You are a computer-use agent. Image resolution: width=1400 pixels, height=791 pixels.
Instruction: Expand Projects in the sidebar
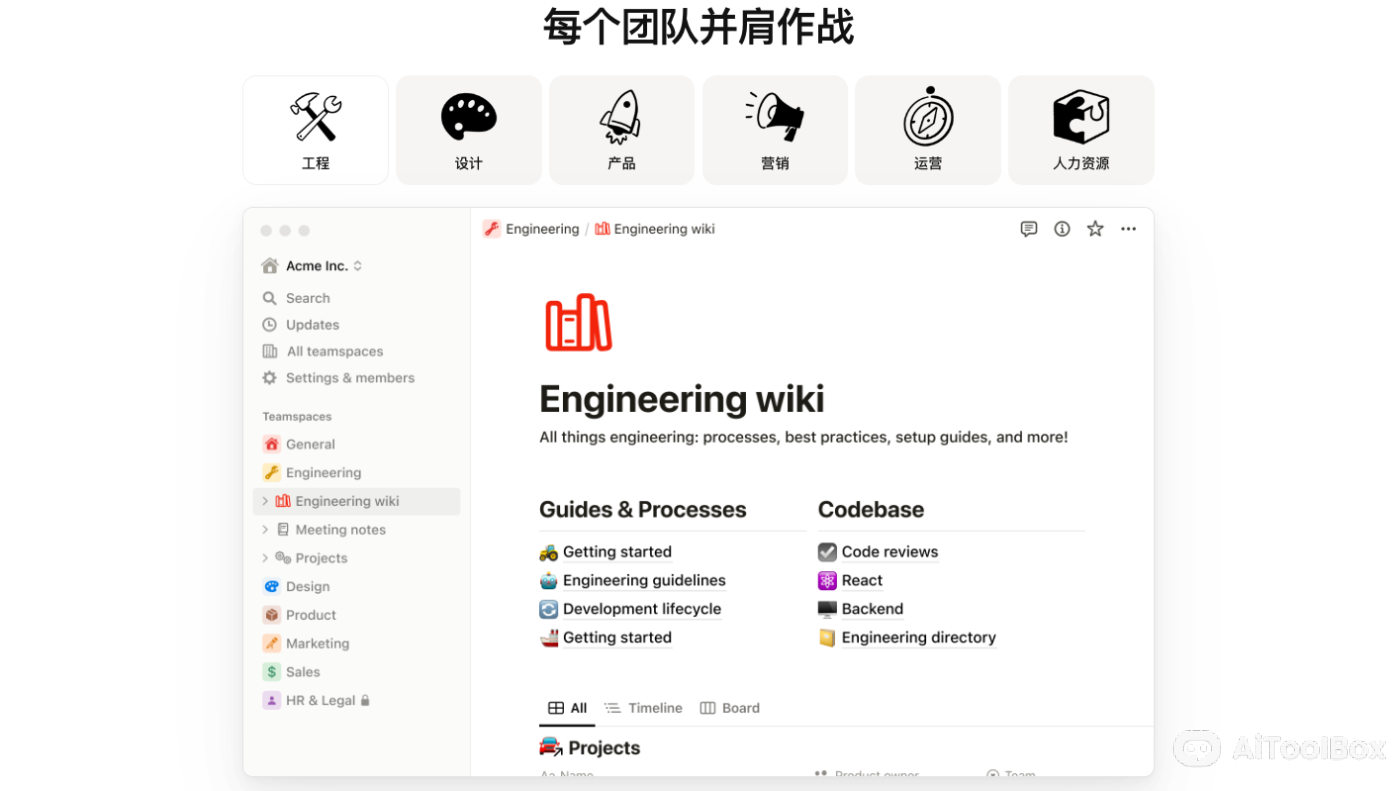point(264,557)
